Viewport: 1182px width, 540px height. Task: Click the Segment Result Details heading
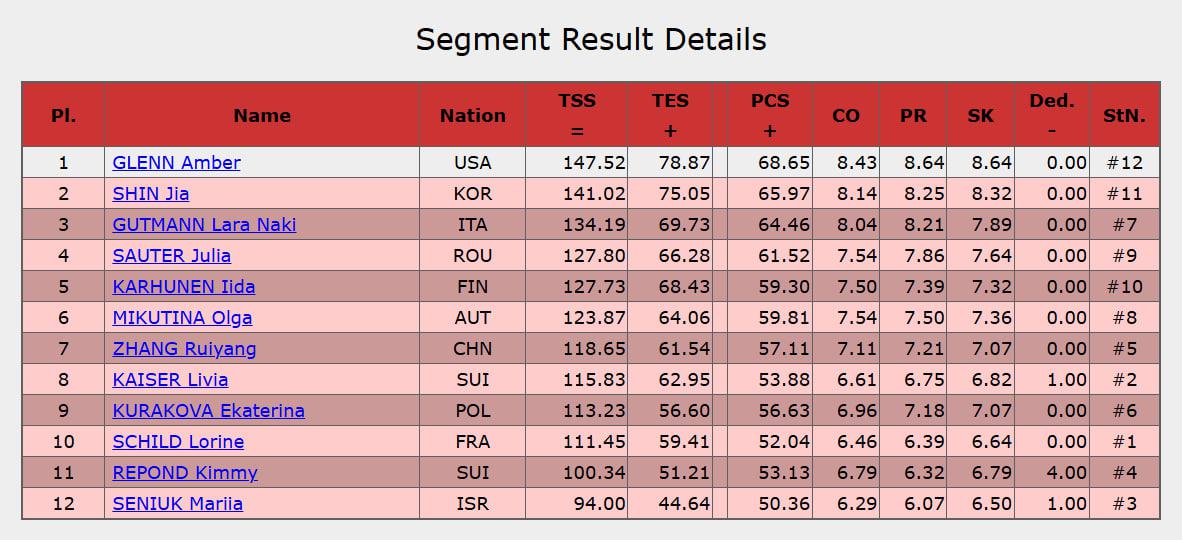tap(591, 39)
